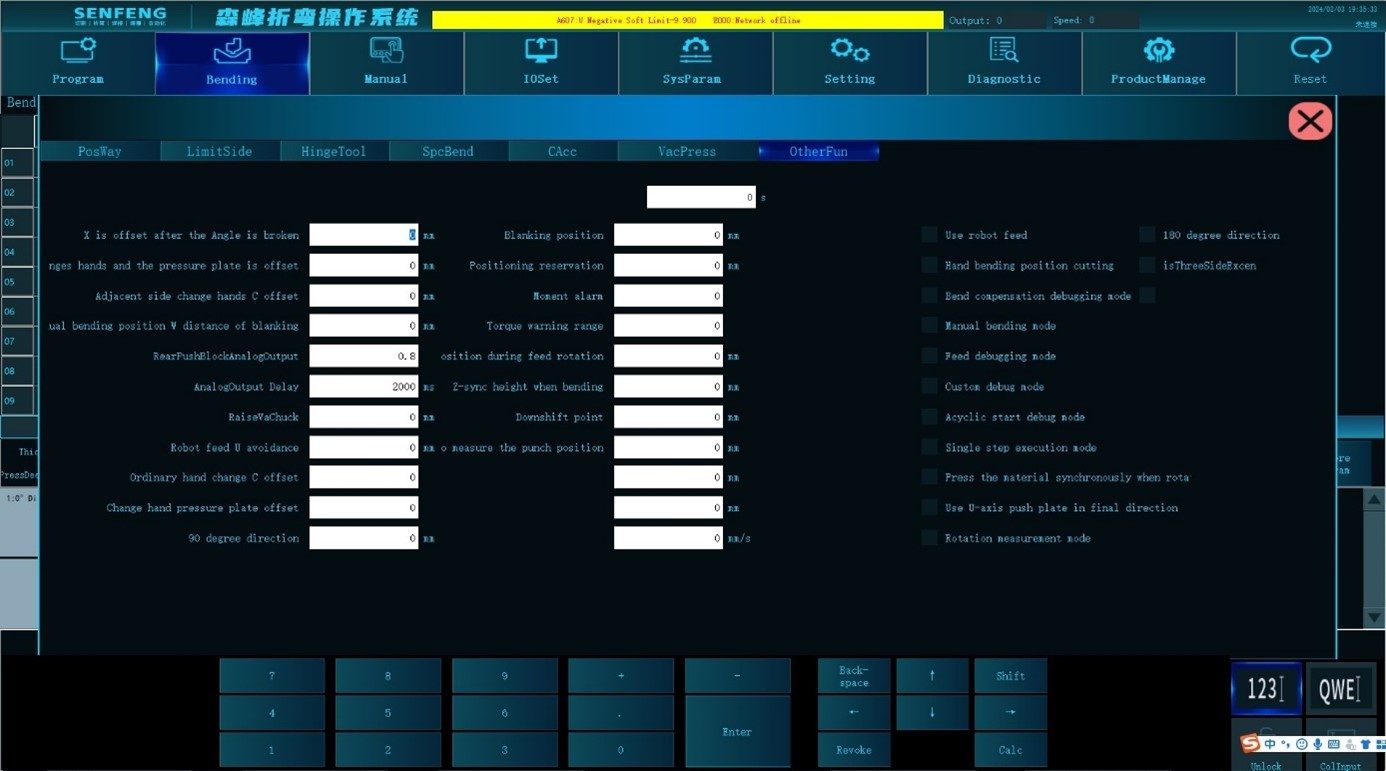Select the Manual mode icon
This screenshot has width=1386, height=771.
pyautogui.click(x=386, y=50)
